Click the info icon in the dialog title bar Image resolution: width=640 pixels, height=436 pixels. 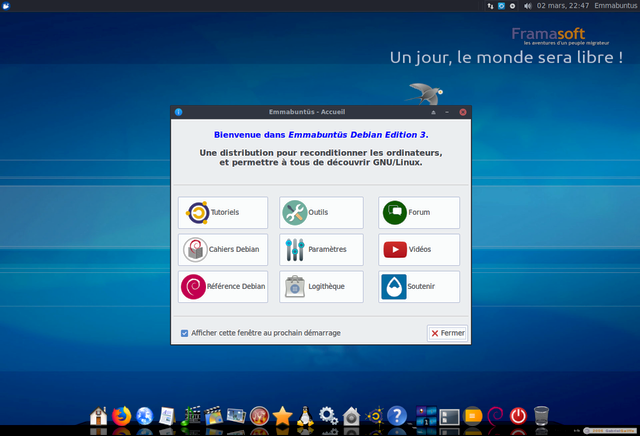coord(178,112)
